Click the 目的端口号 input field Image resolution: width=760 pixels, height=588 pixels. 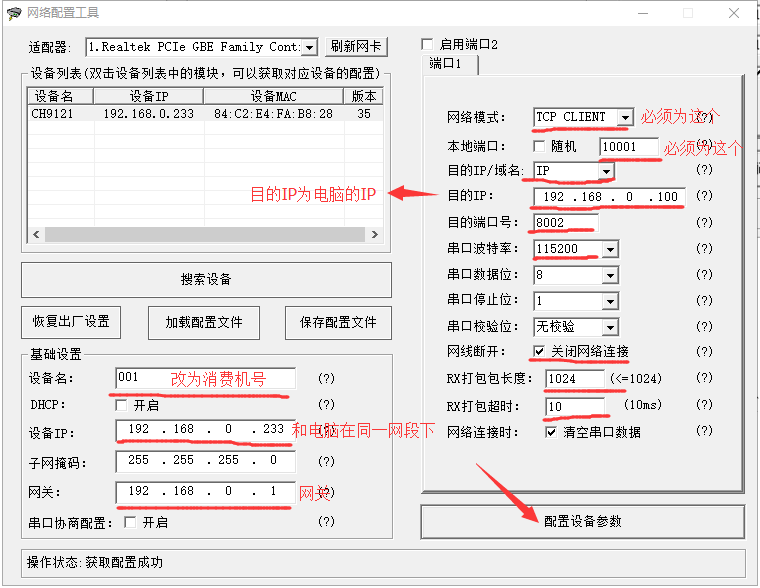(566, 222)
